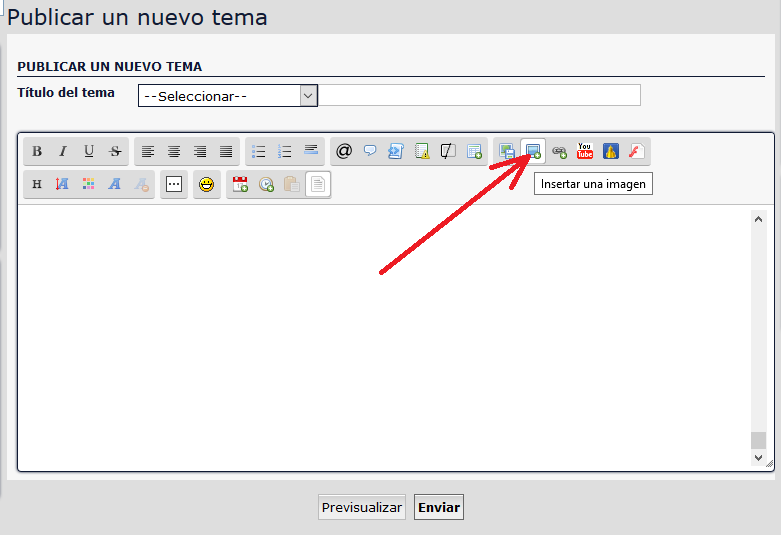
Task: Open the --Seleccionar-- dropdown
Action: [228, 96]
